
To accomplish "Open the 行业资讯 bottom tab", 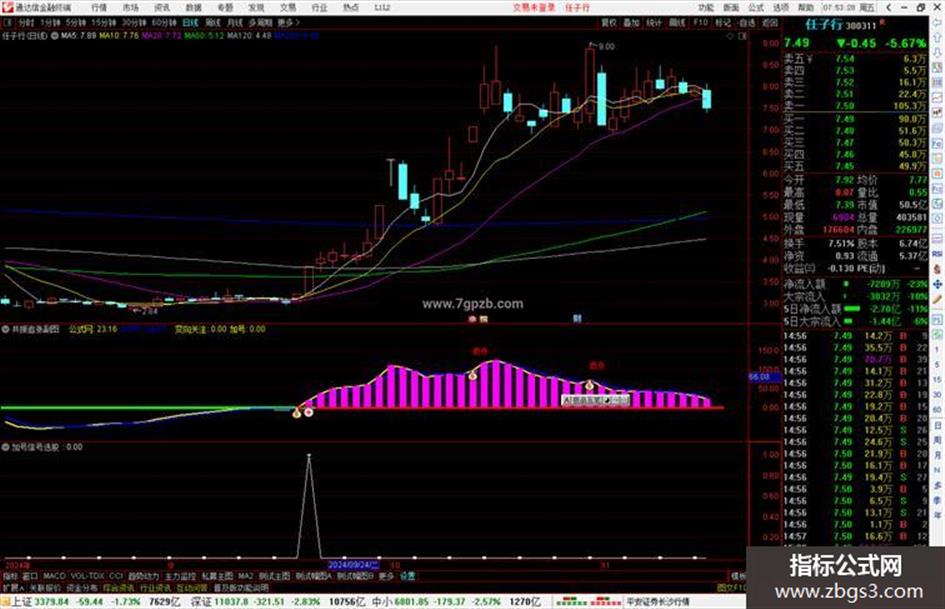I will point(155,587).
